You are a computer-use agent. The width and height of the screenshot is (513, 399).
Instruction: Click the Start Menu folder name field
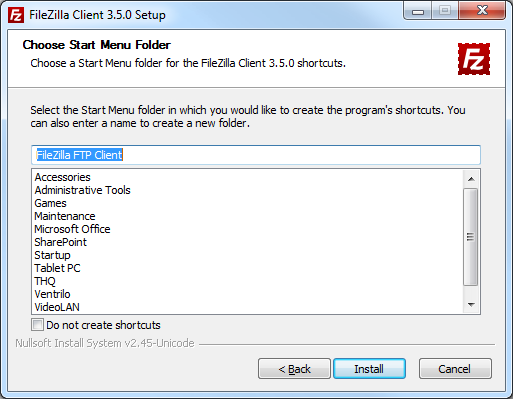pos(256,155)
